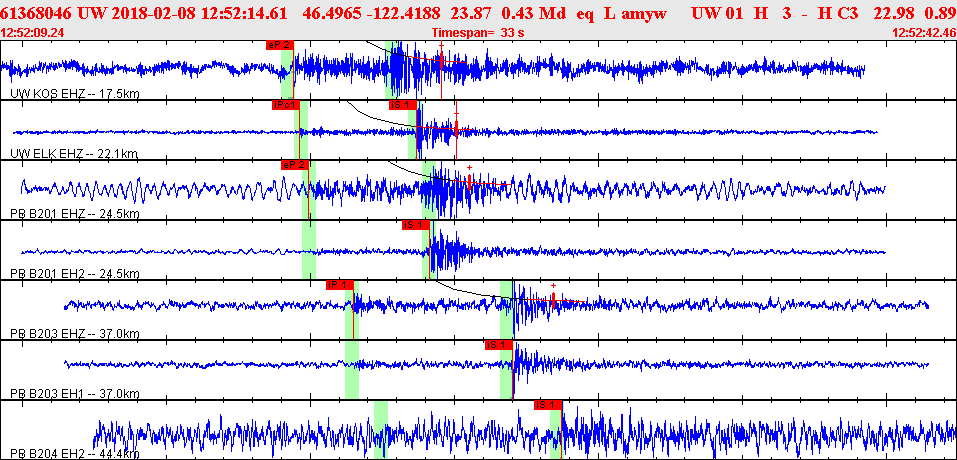957x460 pixels.
Task: Click the longitude value -122.4188
Action: (x=403, y=13)
